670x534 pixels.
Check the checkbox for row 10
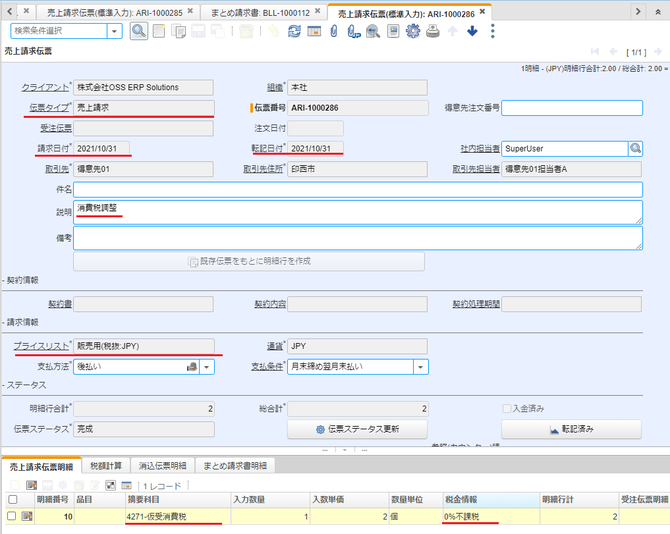(12, 516)
